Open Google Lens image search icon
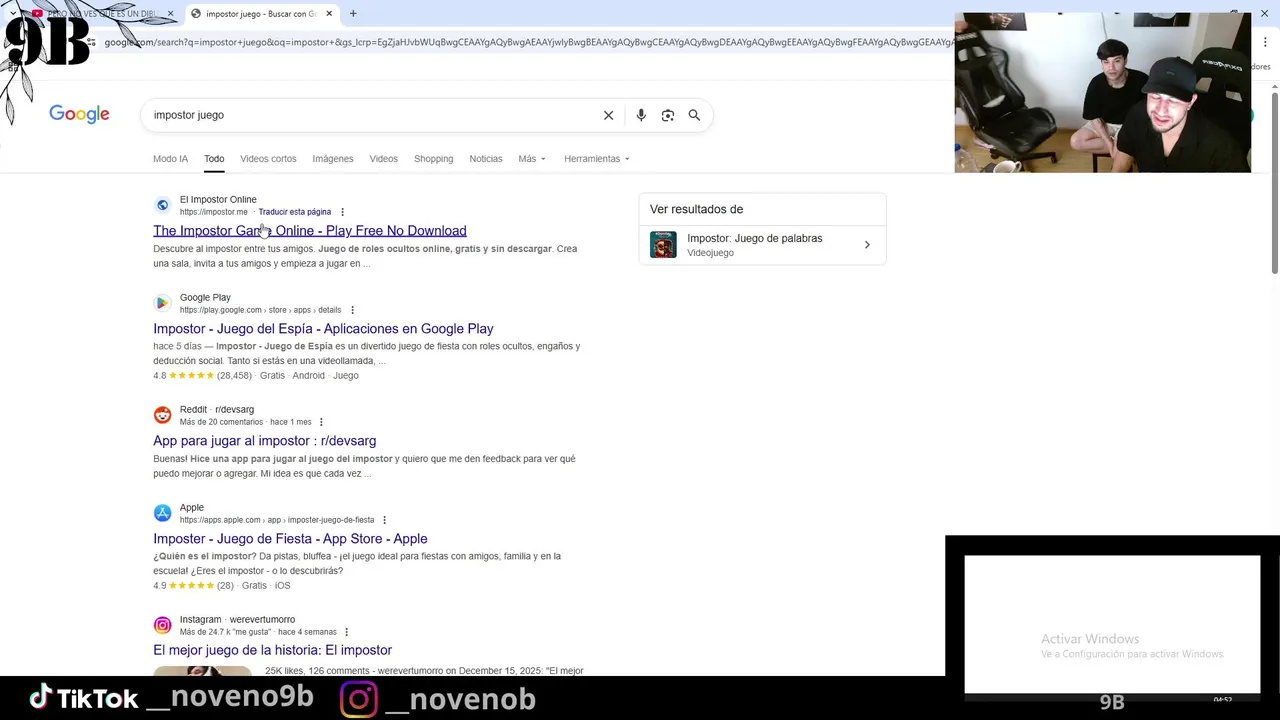Image resolution: width=1280 pixels, height=720 pixels. point(668,115)
